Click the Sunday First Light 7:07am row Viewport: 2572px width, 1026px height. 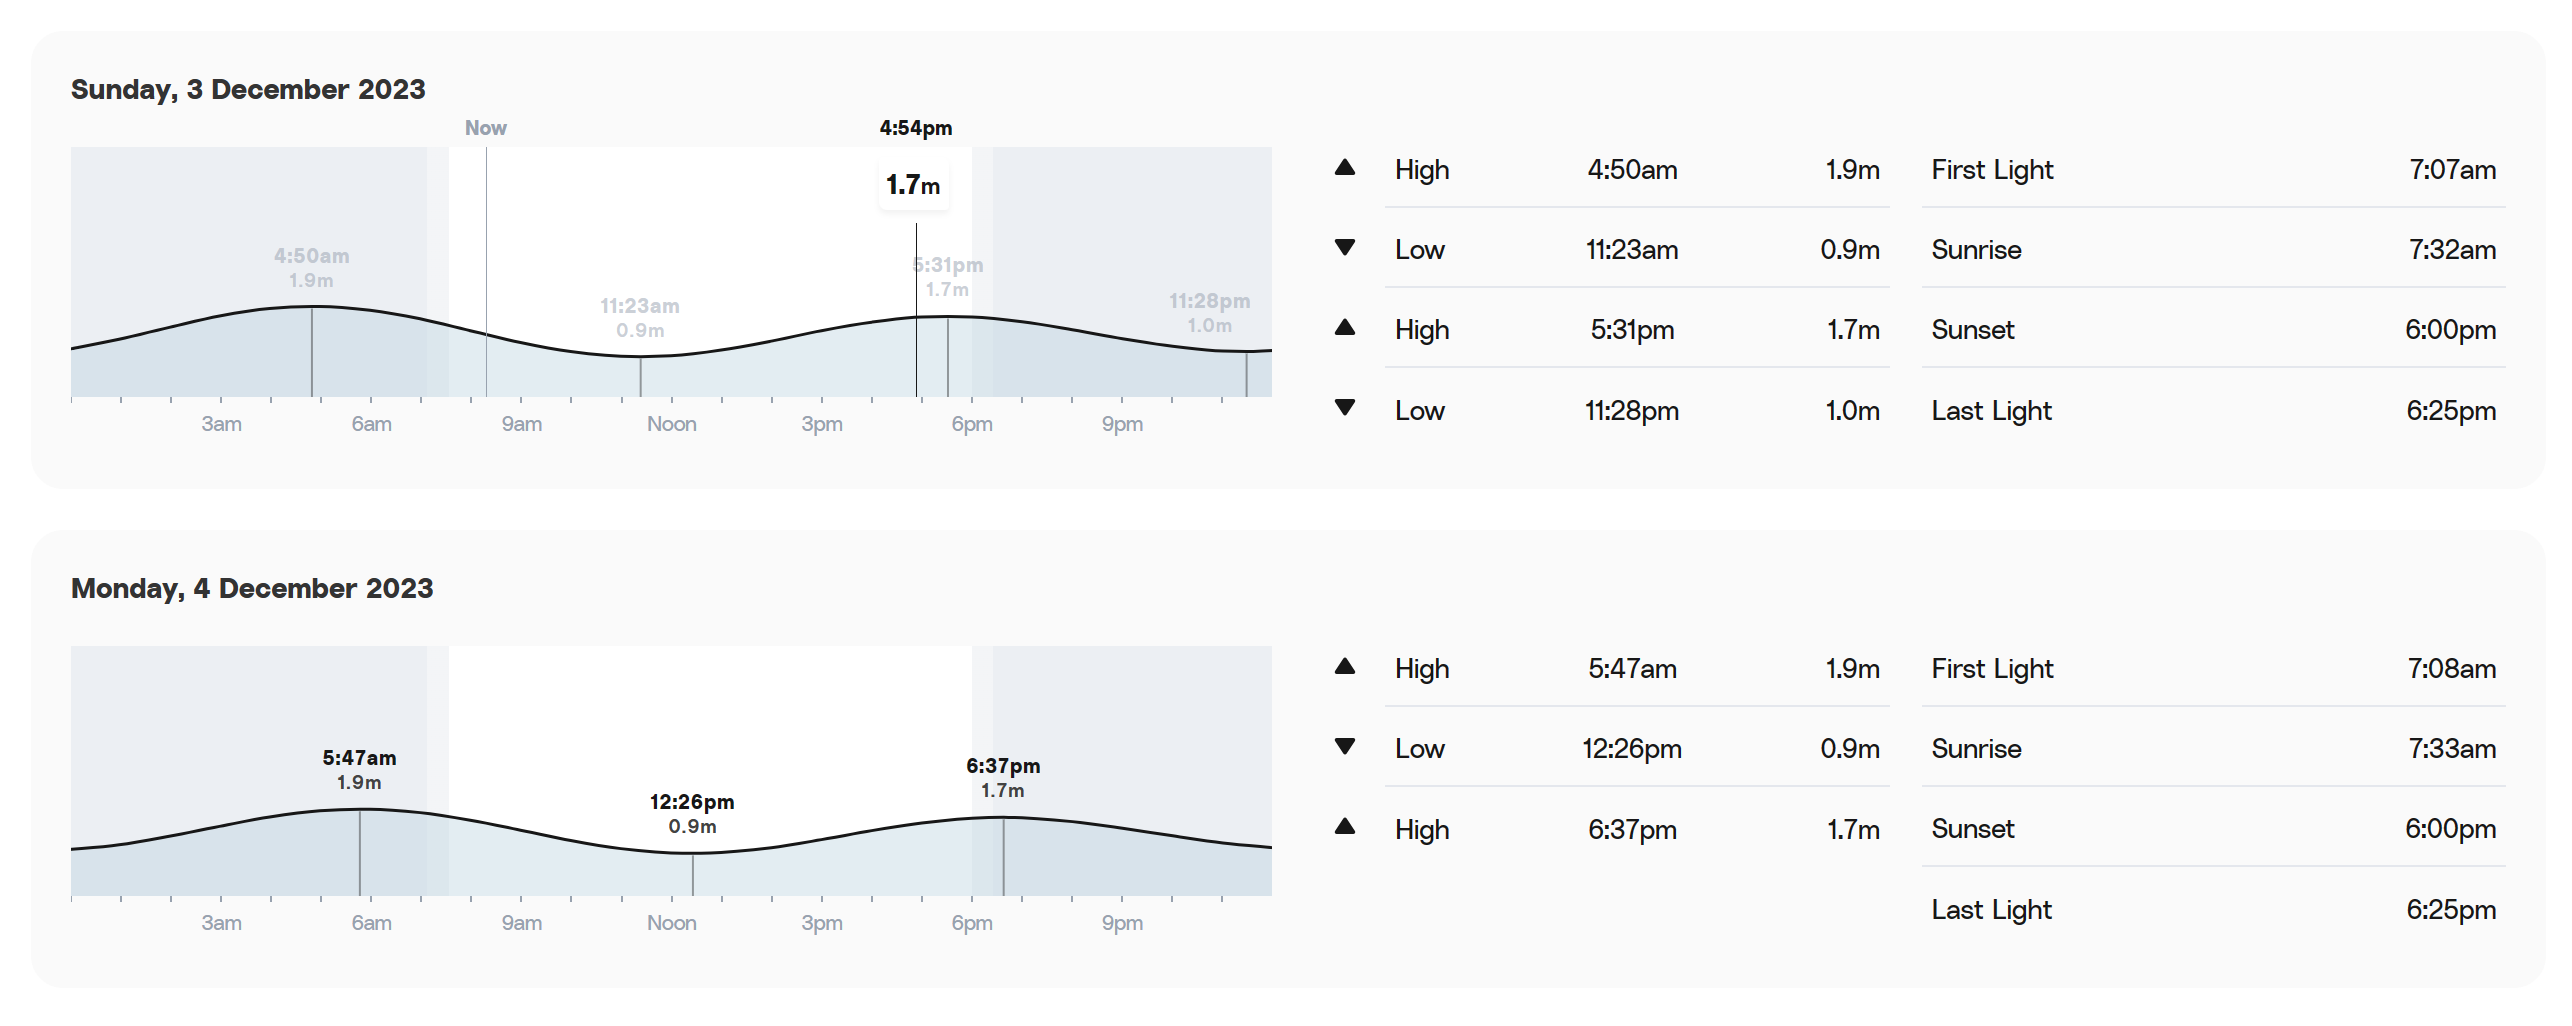click(x=2213, y=169)
